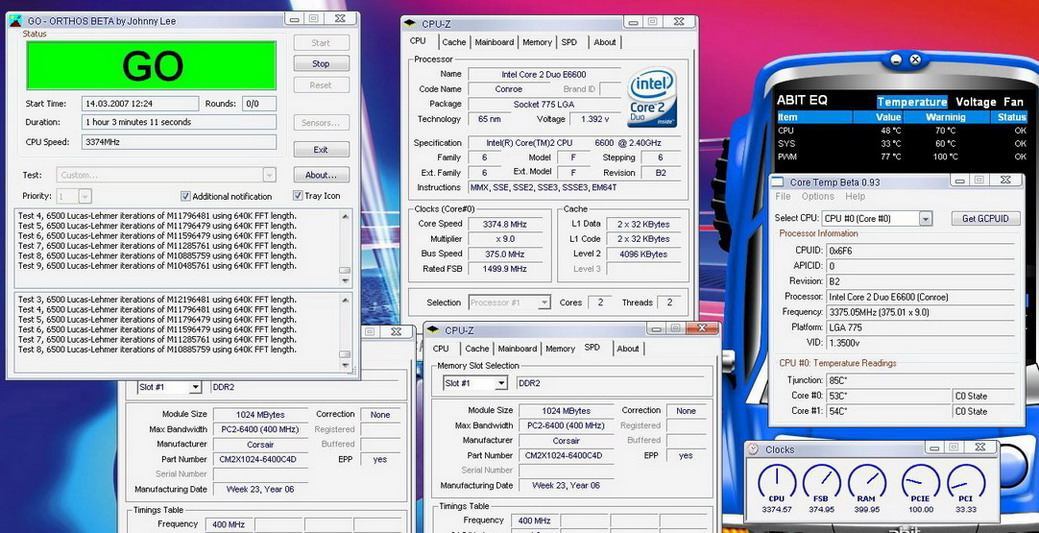Image resolution: width=1039 pixels, height=533 pixels.
Task: Switch to Memory tab in top CPU-Z window
Action: point(537,42)
